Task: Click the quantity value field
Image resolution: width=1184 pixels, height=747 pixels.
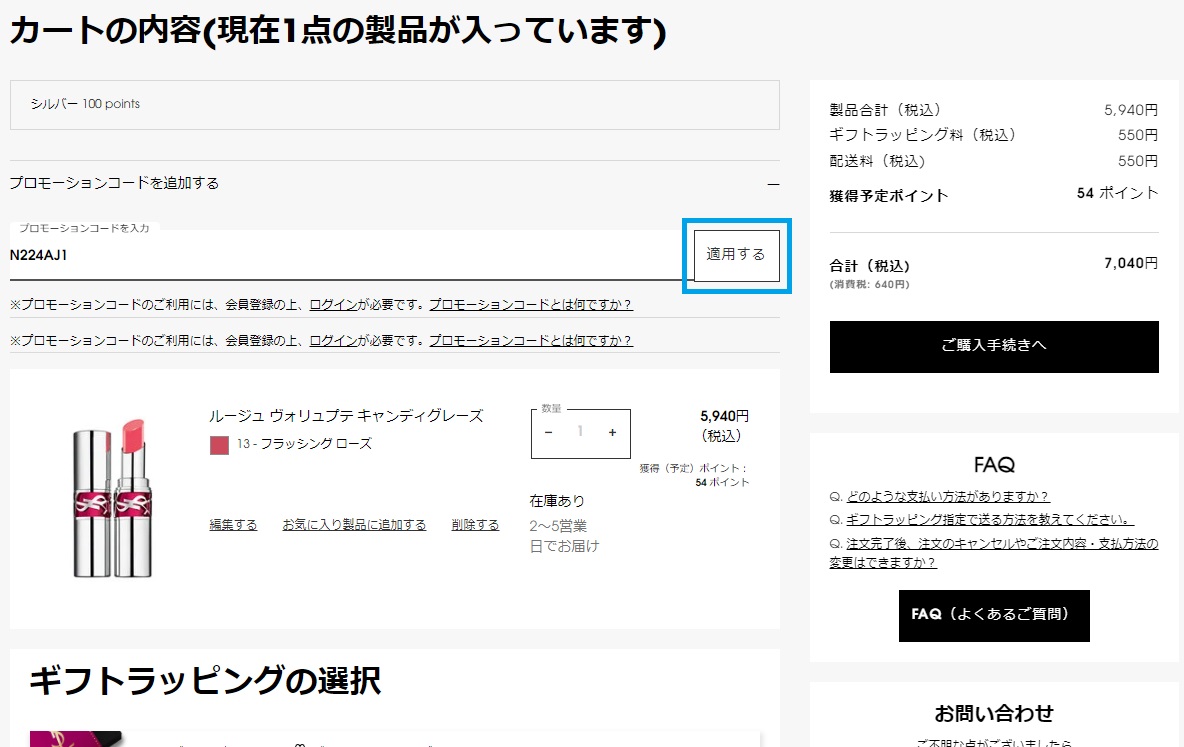Action: point(580,432)
